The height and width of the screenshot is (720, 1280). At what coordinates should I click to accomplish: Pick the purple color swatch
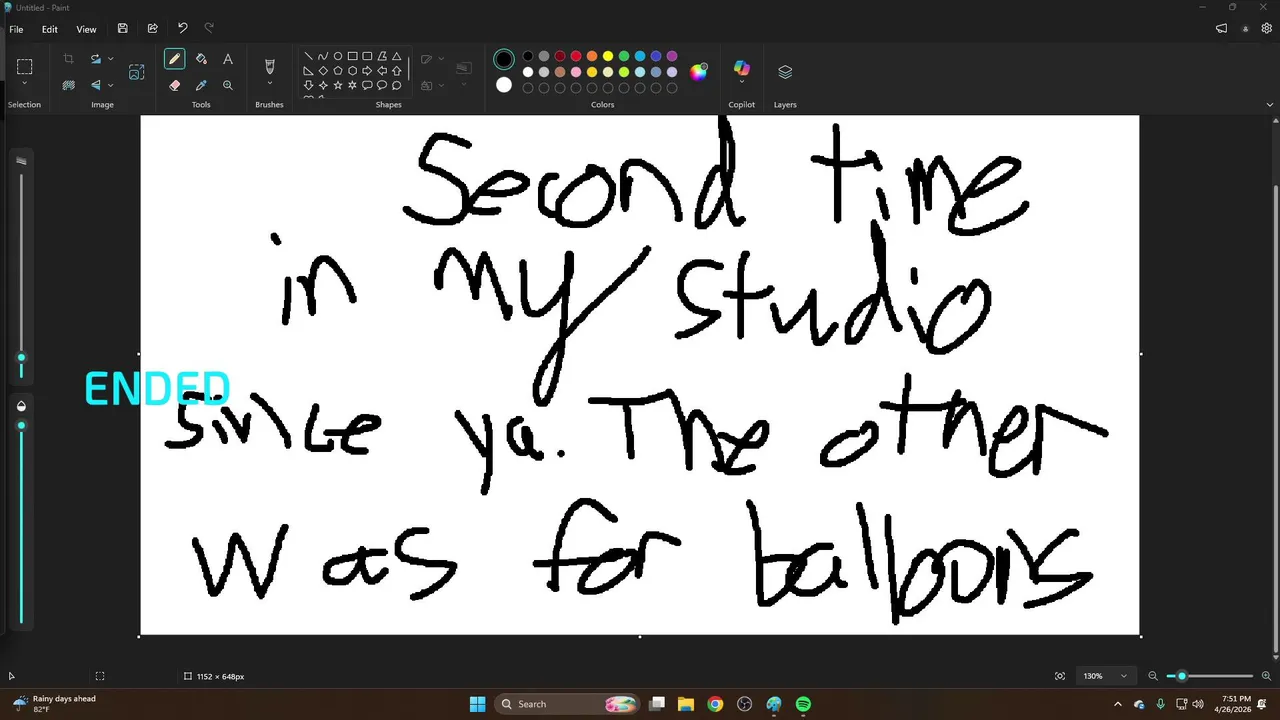pos(672,56)
